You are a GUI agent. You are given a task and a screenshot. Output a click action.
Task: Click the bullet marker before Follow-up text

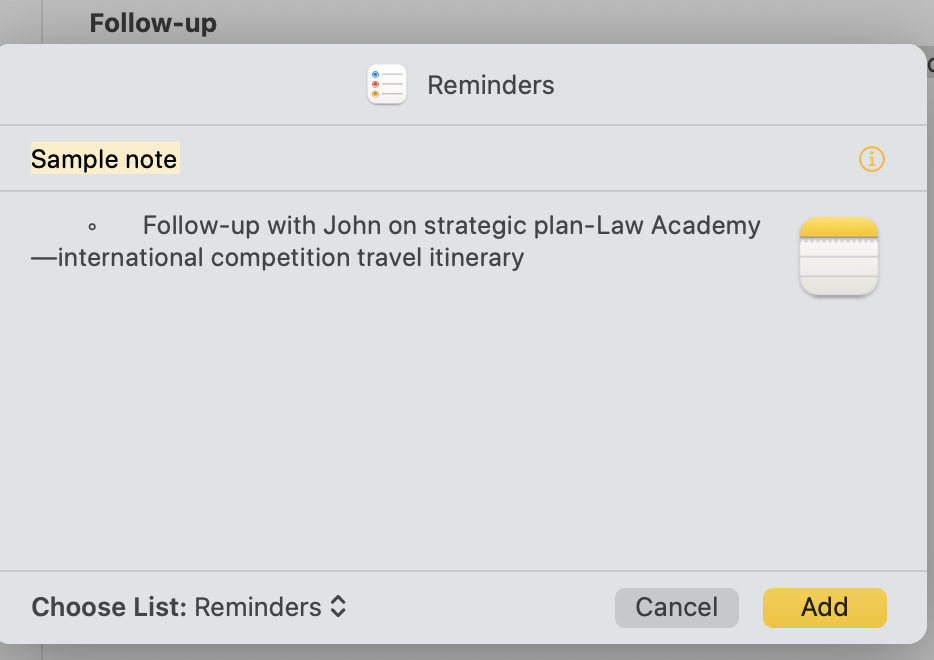(92, 228)
